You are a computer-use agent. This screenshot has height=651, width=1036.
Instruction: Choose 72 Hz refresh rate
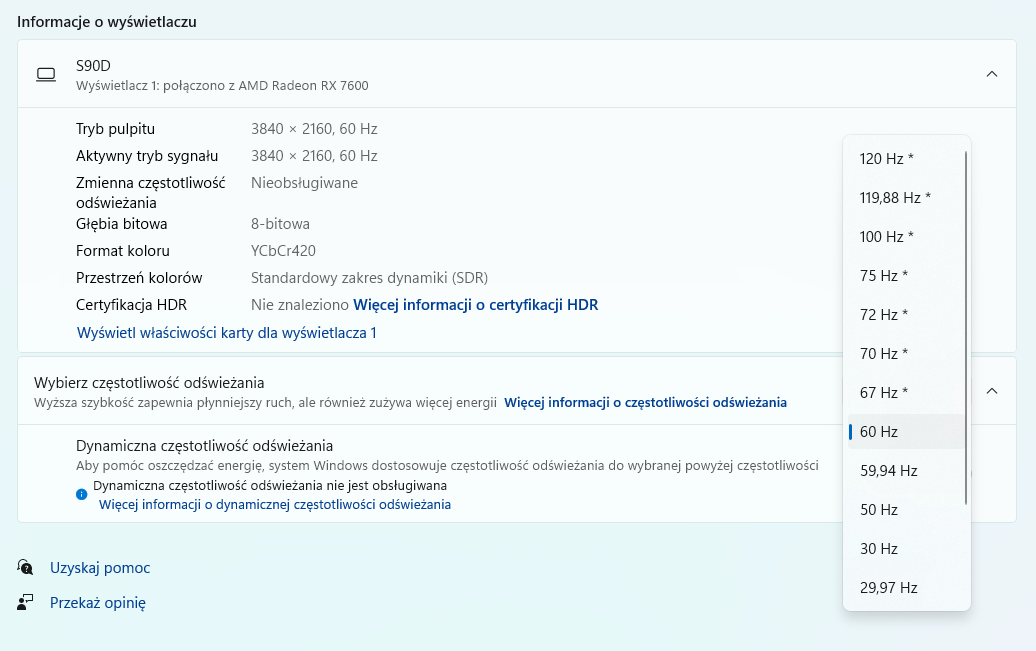click(905, 315)
